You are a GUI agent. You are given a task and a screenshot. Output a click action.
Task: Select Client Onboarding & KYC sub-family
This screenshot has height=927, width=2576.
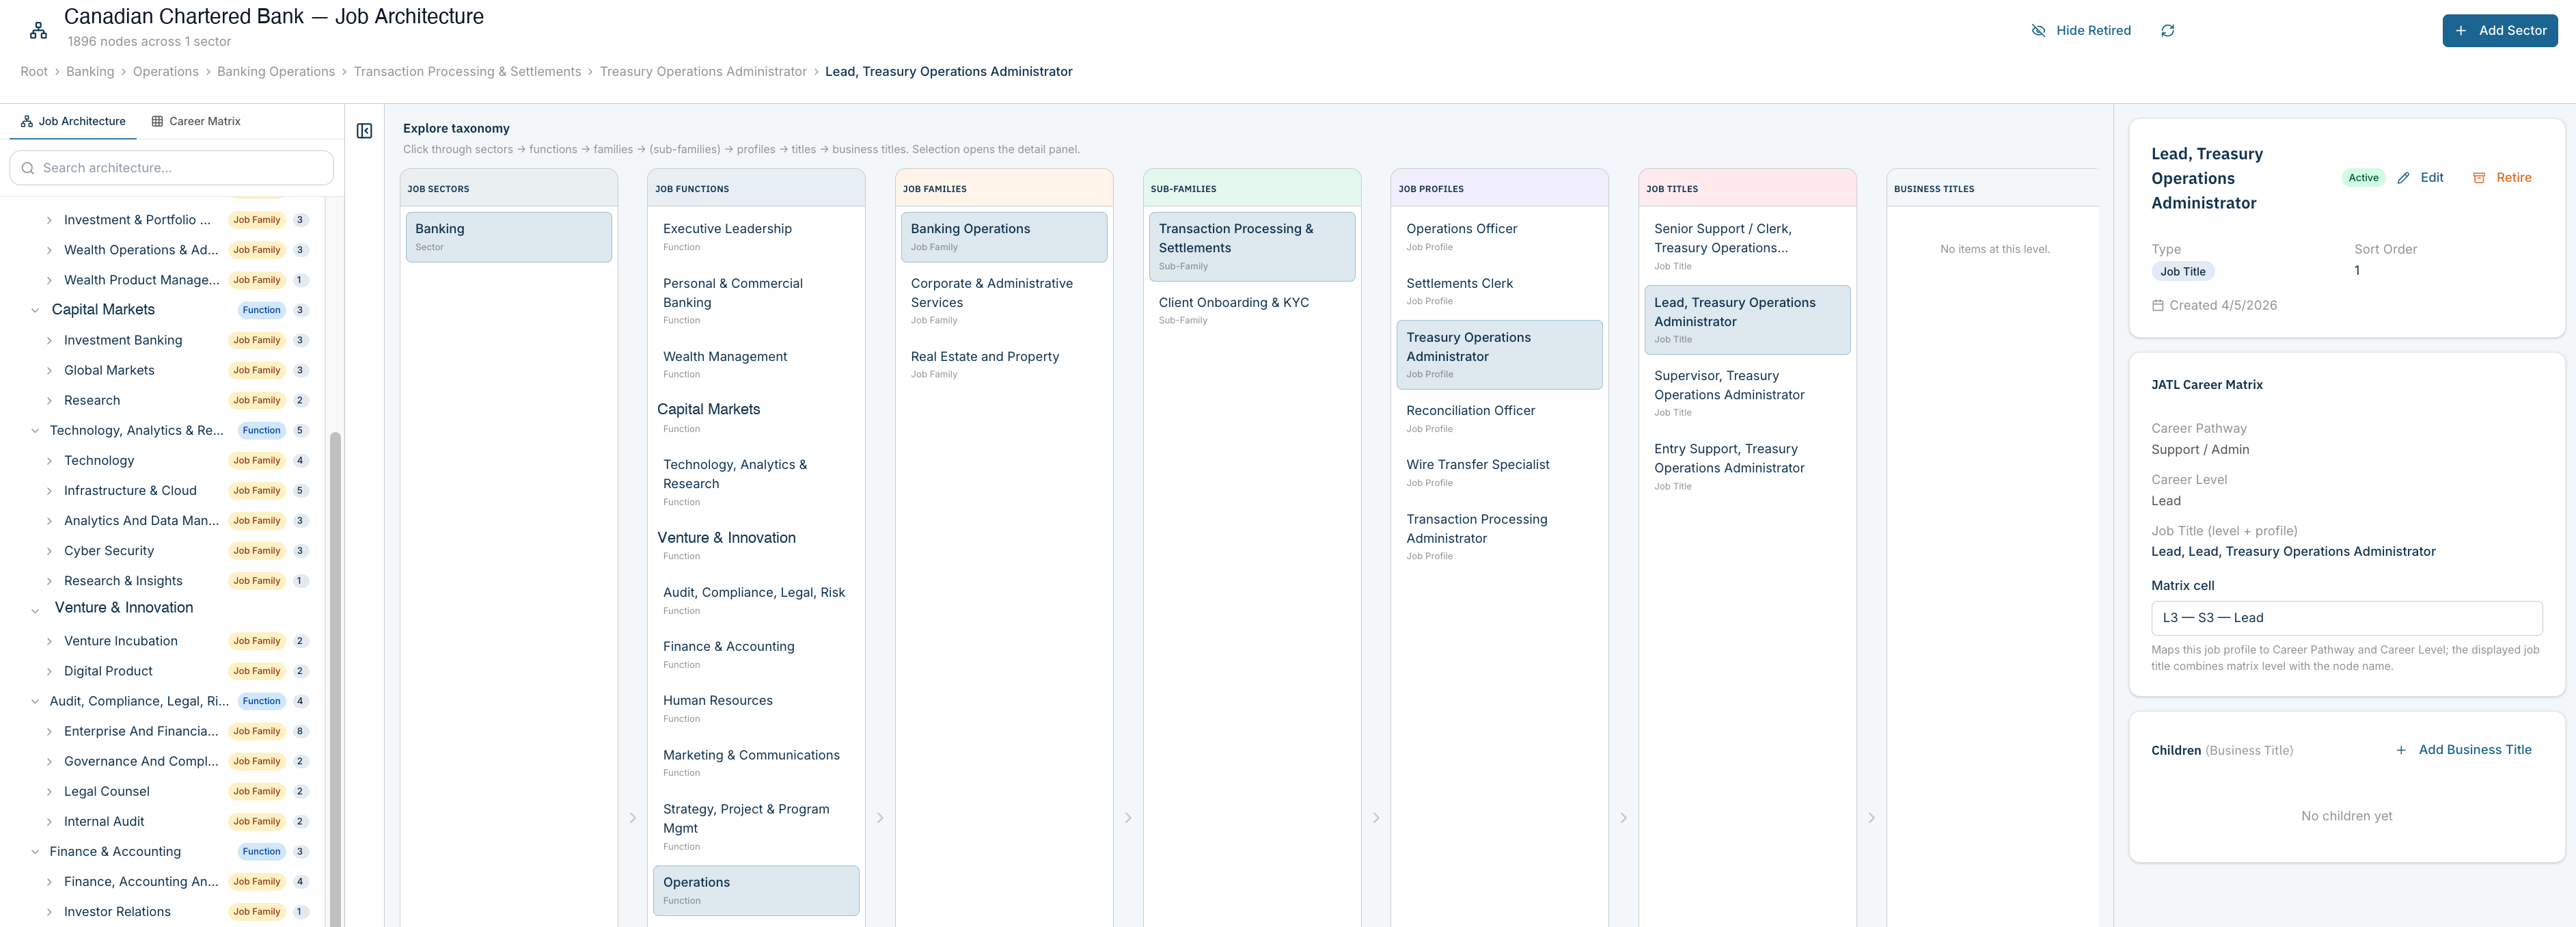pyautogui.click(x=1252, y=310)
